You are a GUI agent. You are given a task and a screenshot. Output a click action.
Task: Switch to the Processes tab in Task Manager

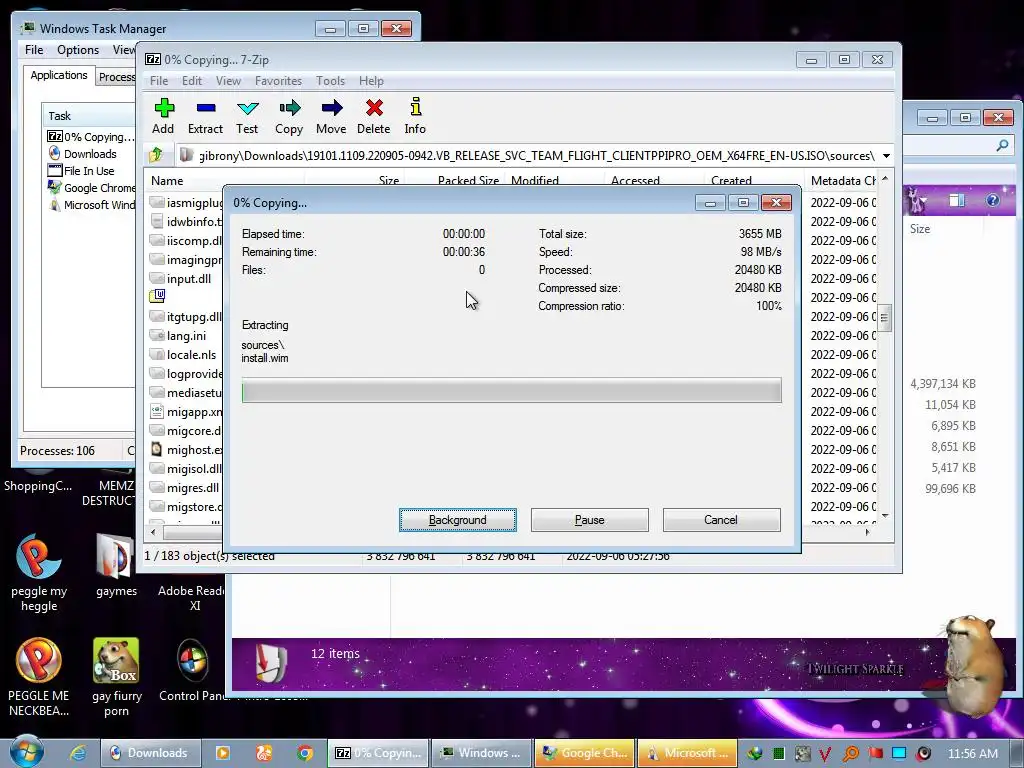[x=116, y=77]
